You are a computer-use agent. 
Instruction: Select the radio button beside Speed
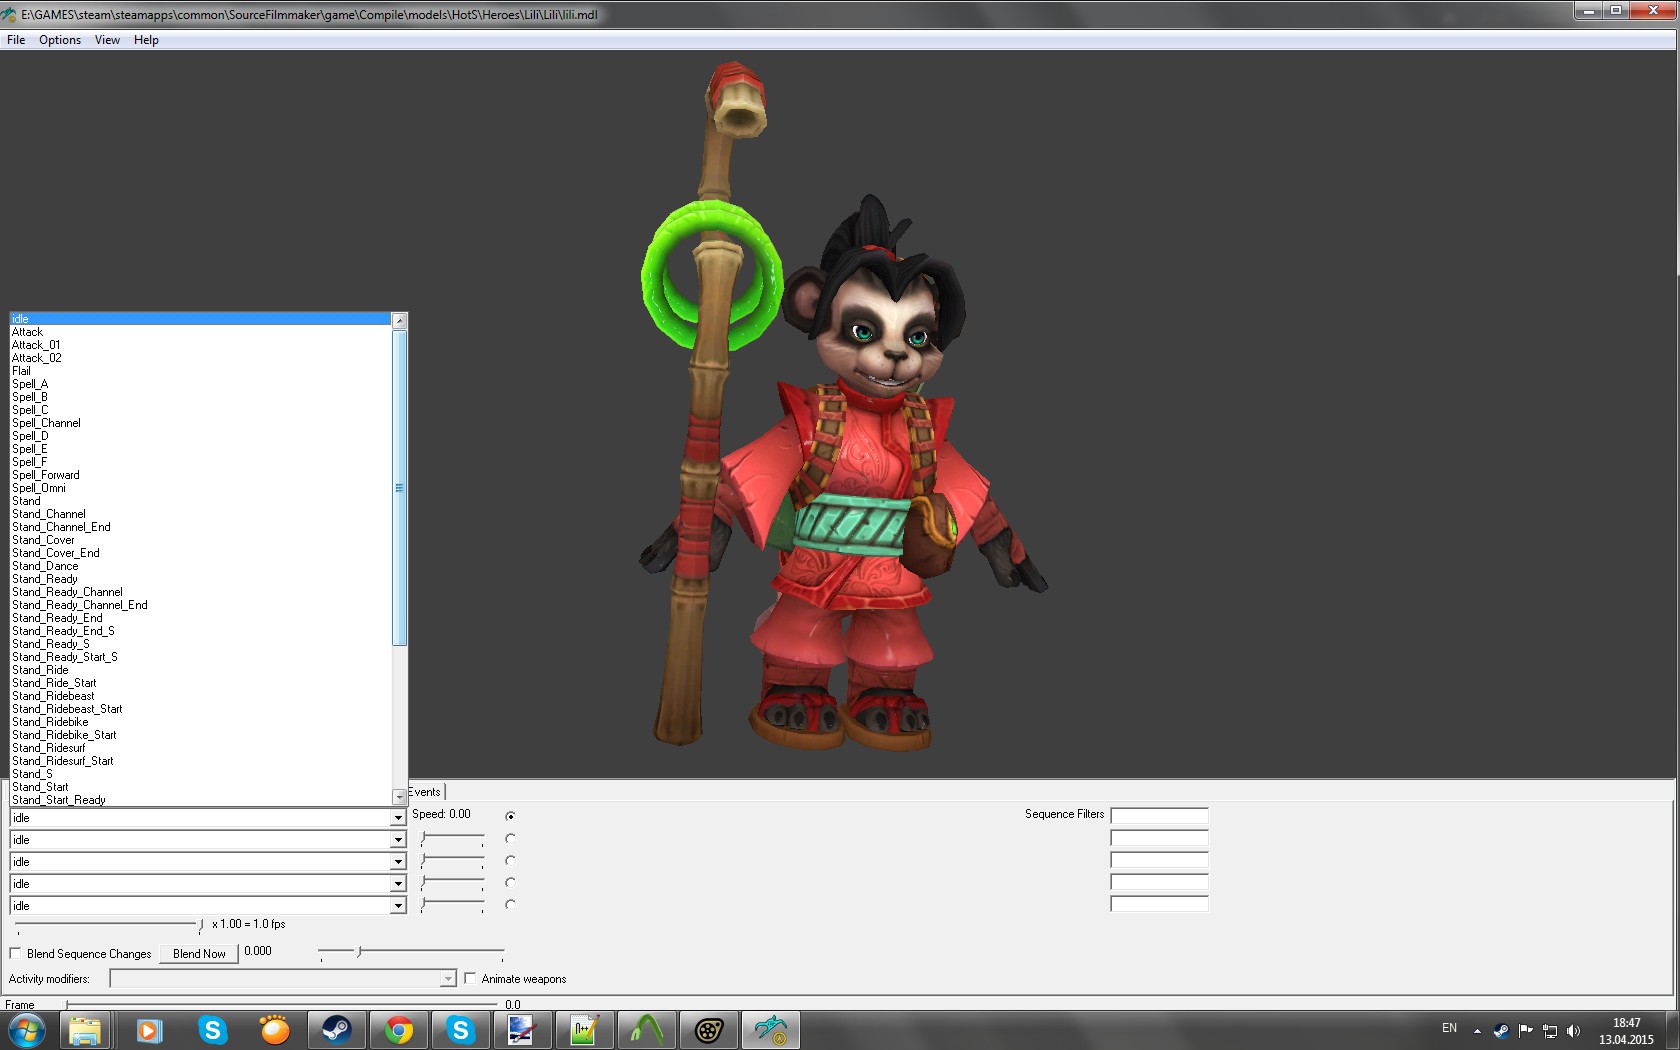(x=510, y=816)
